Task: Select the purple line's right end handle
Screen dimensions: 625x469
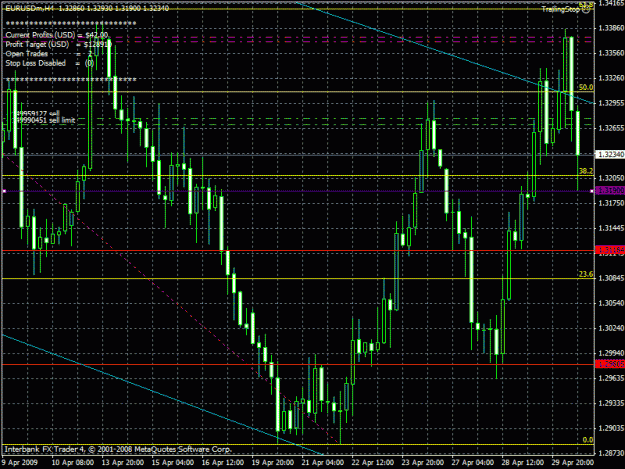Action: [592, 191]
